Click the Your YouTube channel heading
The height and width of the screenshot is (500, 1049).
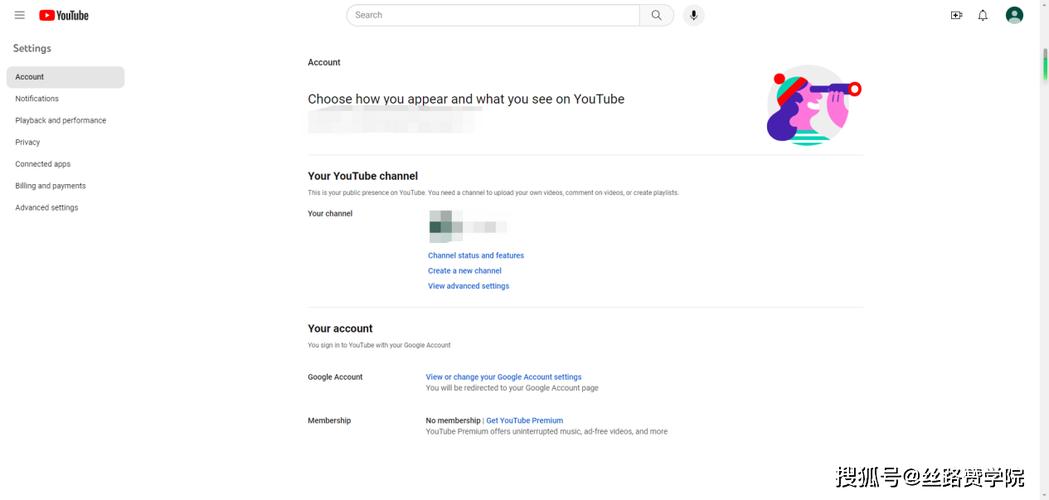tap(363, 176)
